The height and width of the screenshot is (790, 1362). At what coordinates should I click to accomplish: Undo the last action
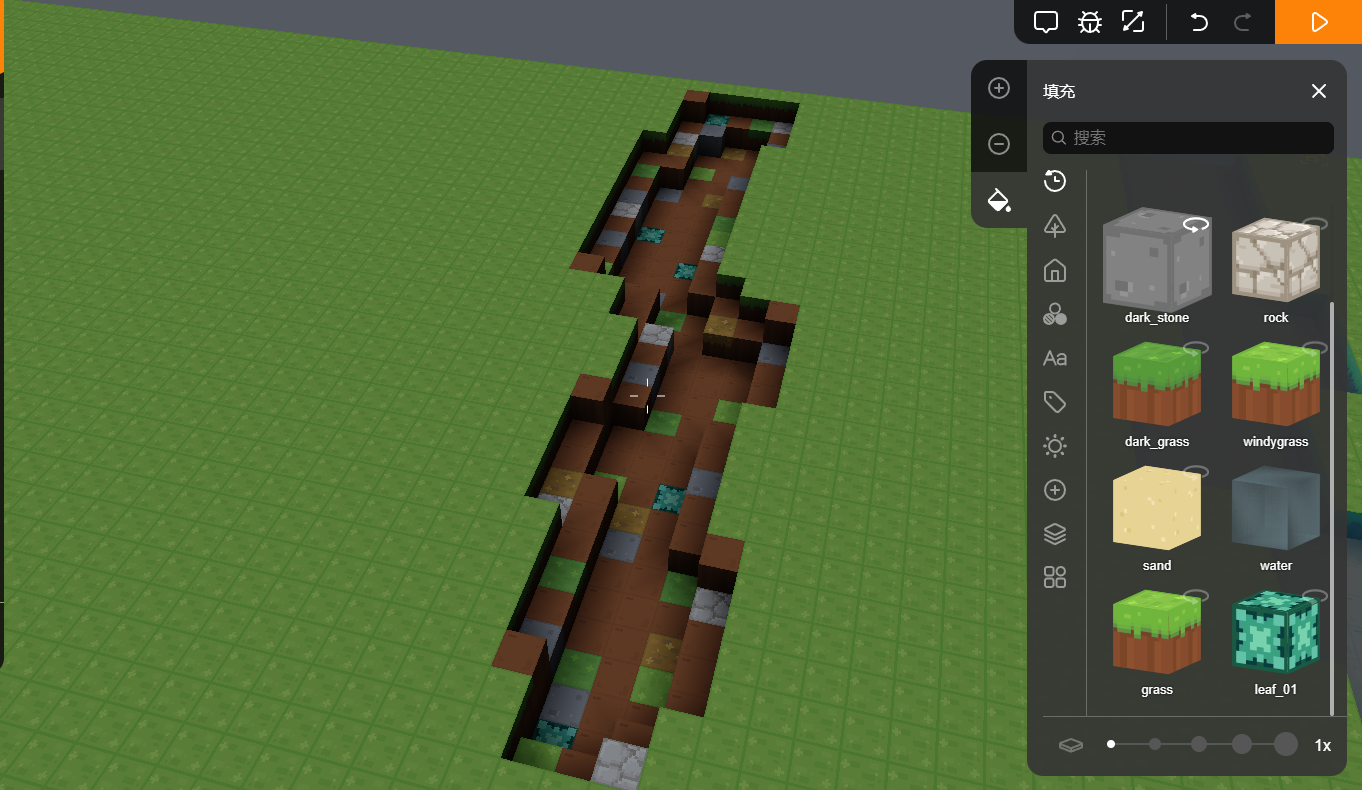pyautogui.click(x=1199, y=22)
